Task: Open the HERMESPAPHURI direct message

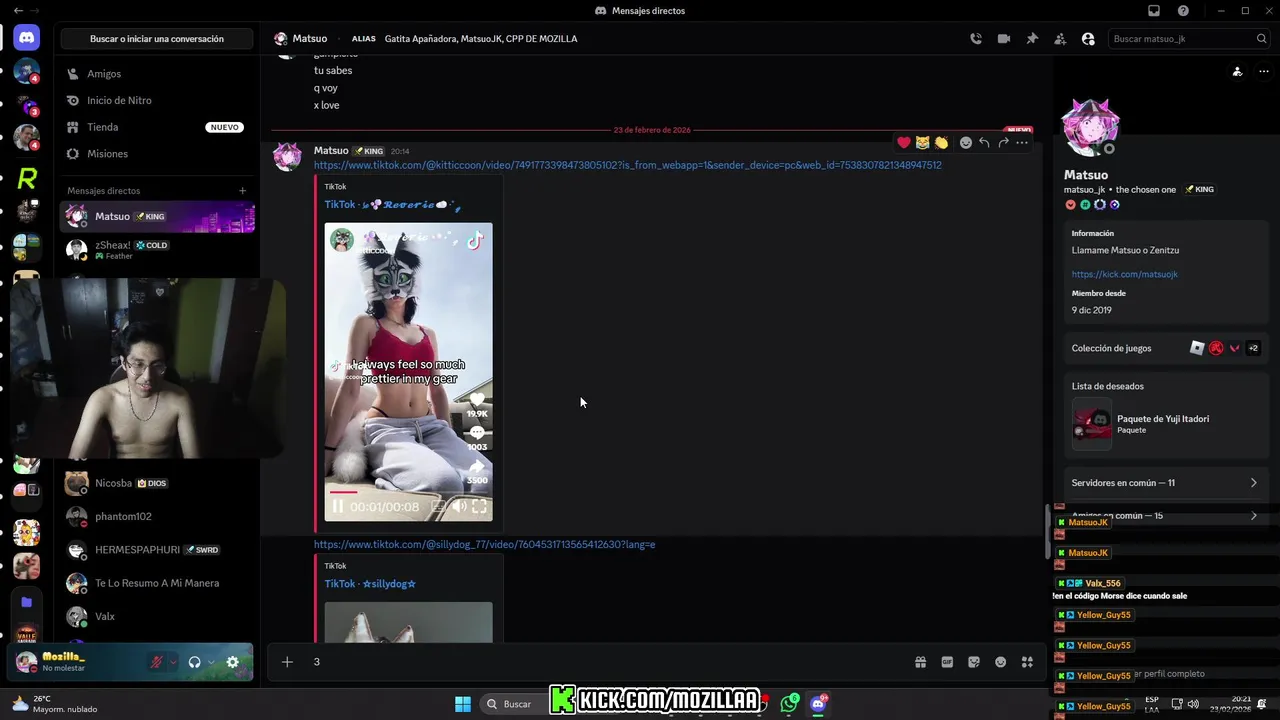Action: 157,550
